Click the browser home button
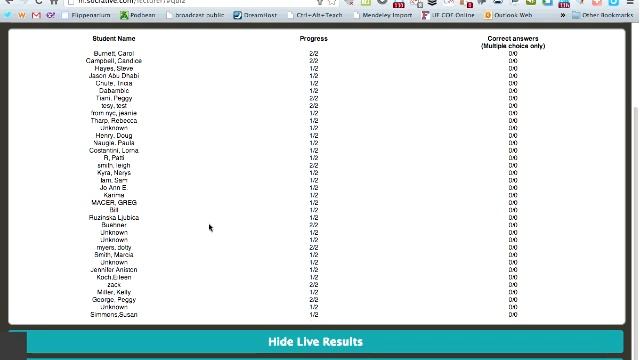The height and width of the screenshot is (360, 640). pos(54,2)
